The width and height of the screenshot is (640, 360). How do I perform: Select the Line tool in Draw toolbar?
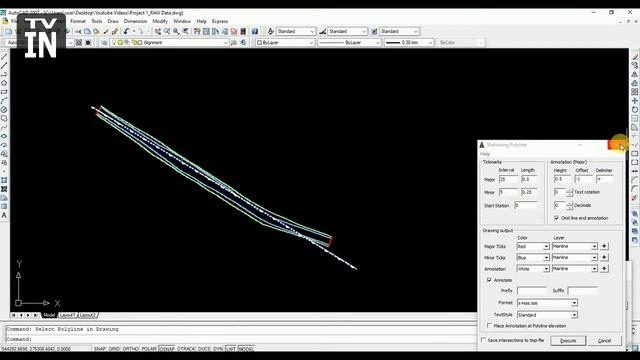(4, 57)
